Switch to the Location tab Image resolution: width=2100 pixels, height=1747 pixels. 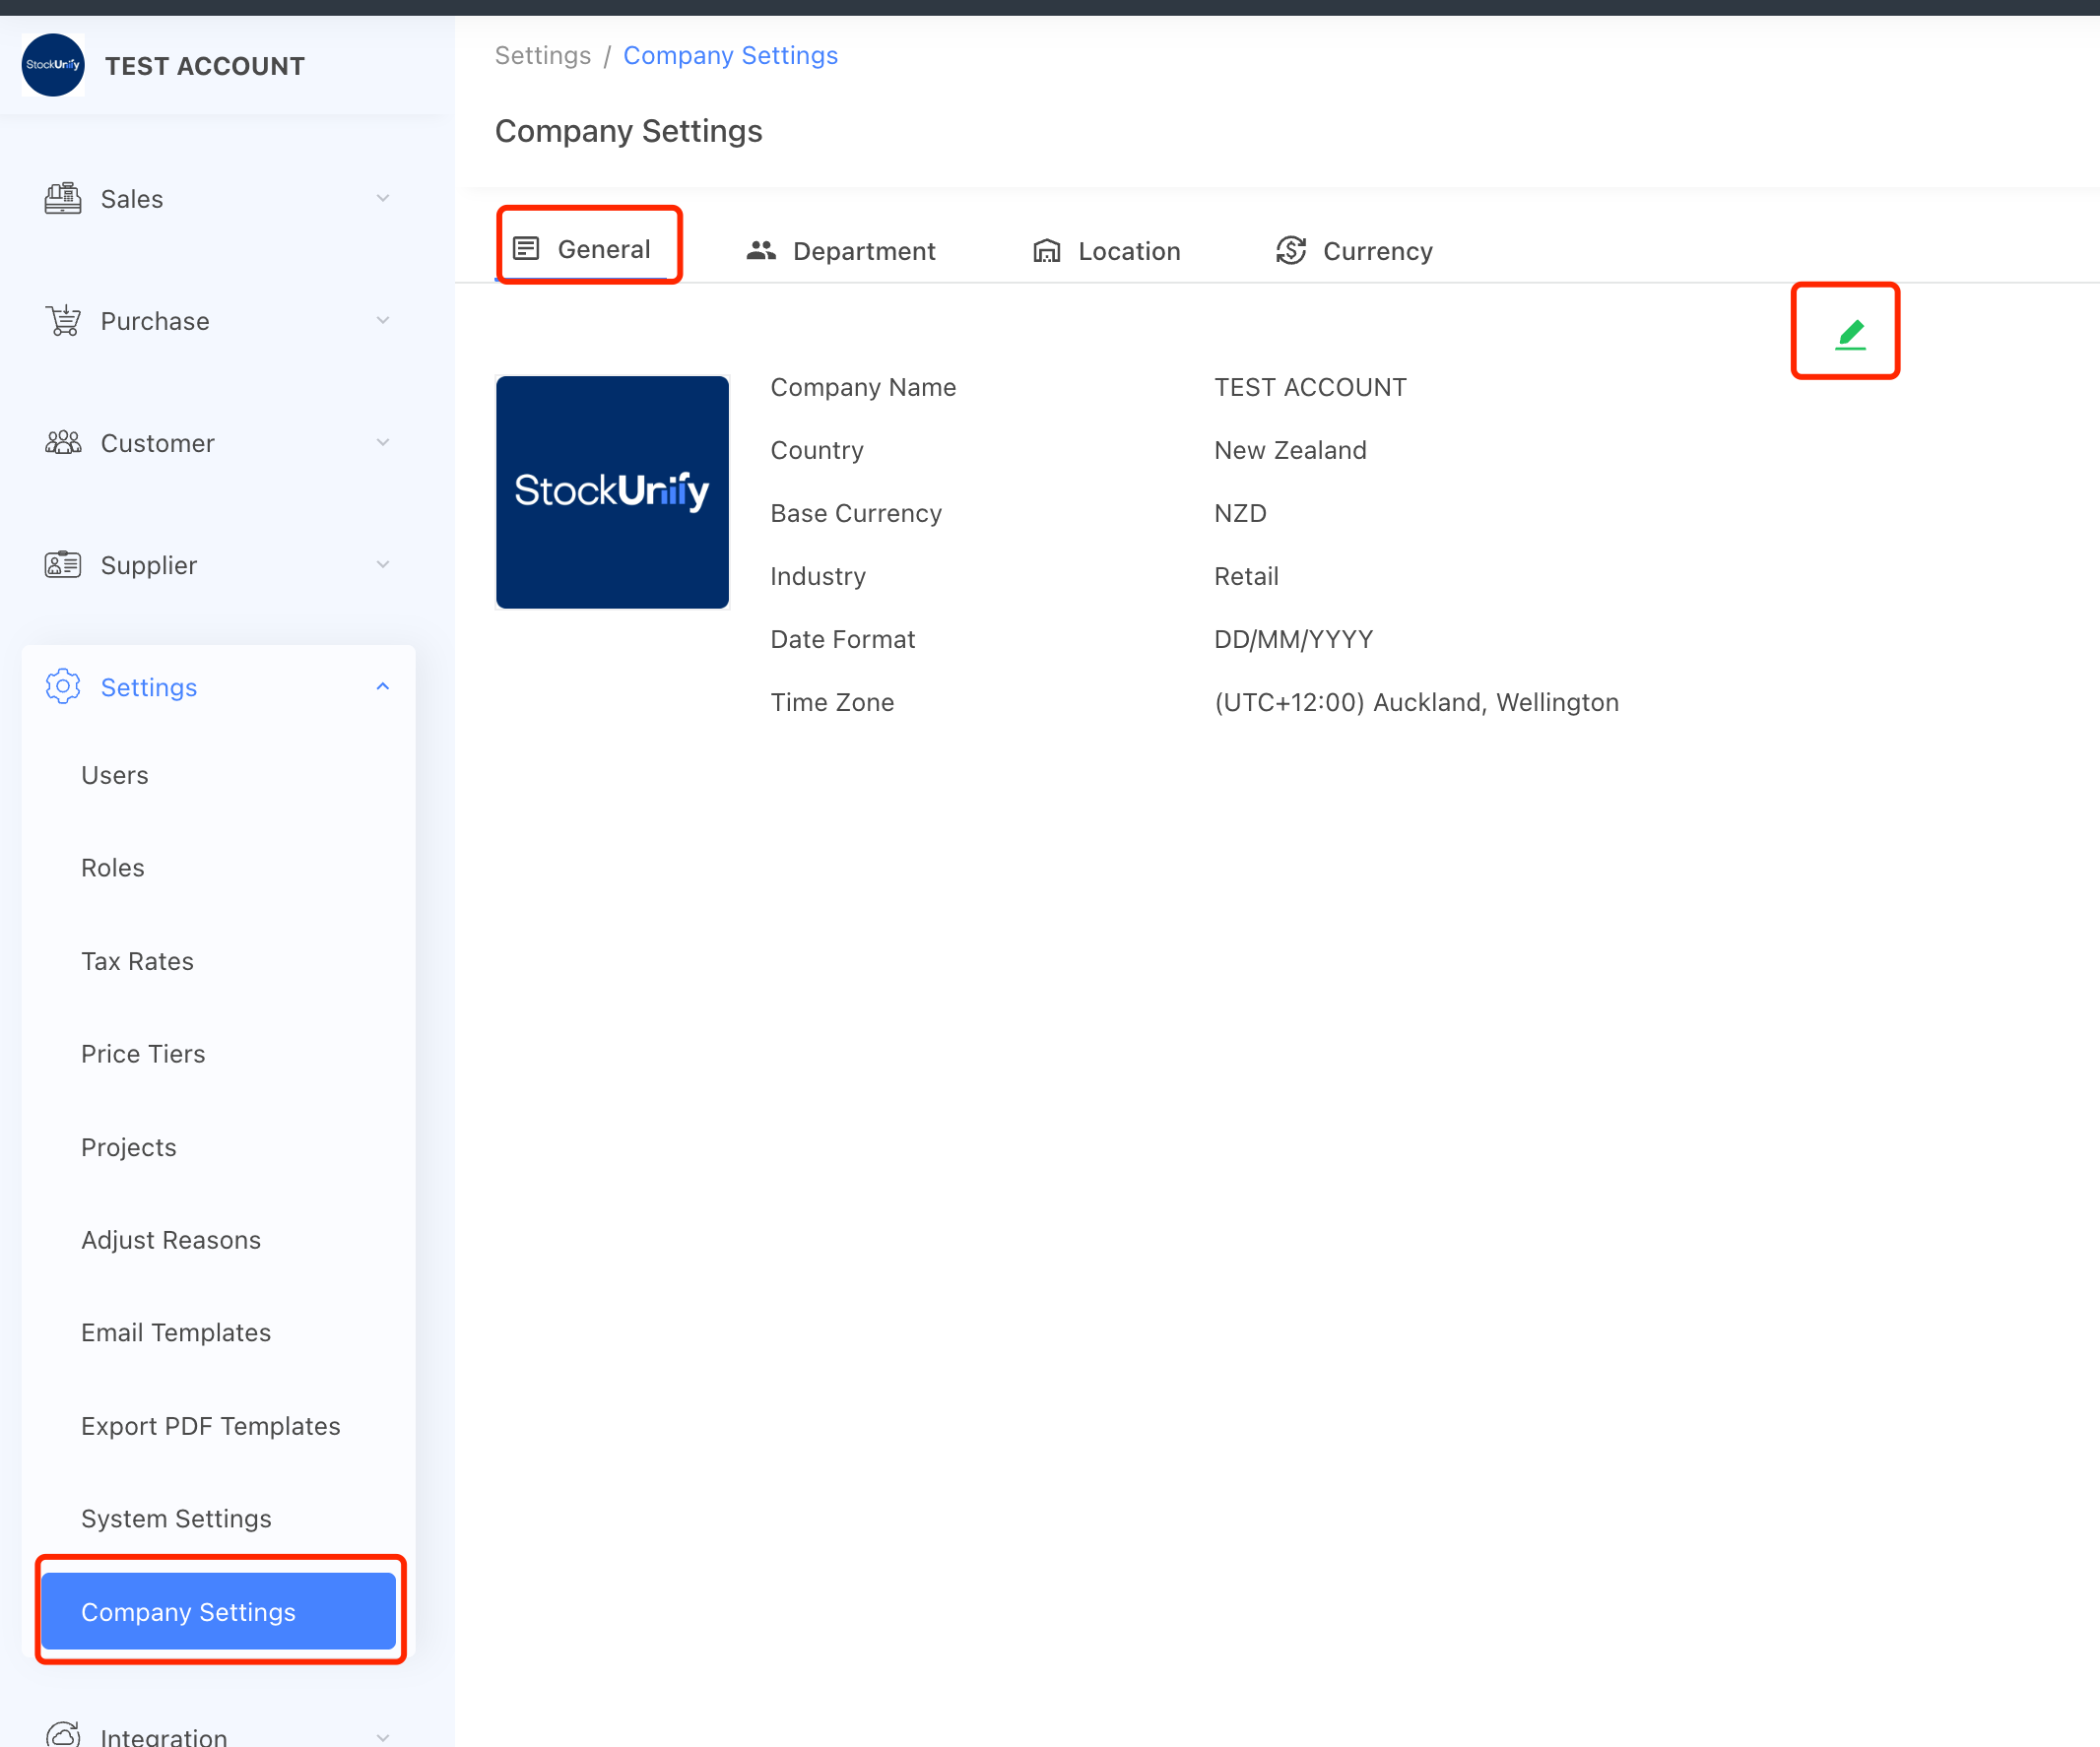1106,250
